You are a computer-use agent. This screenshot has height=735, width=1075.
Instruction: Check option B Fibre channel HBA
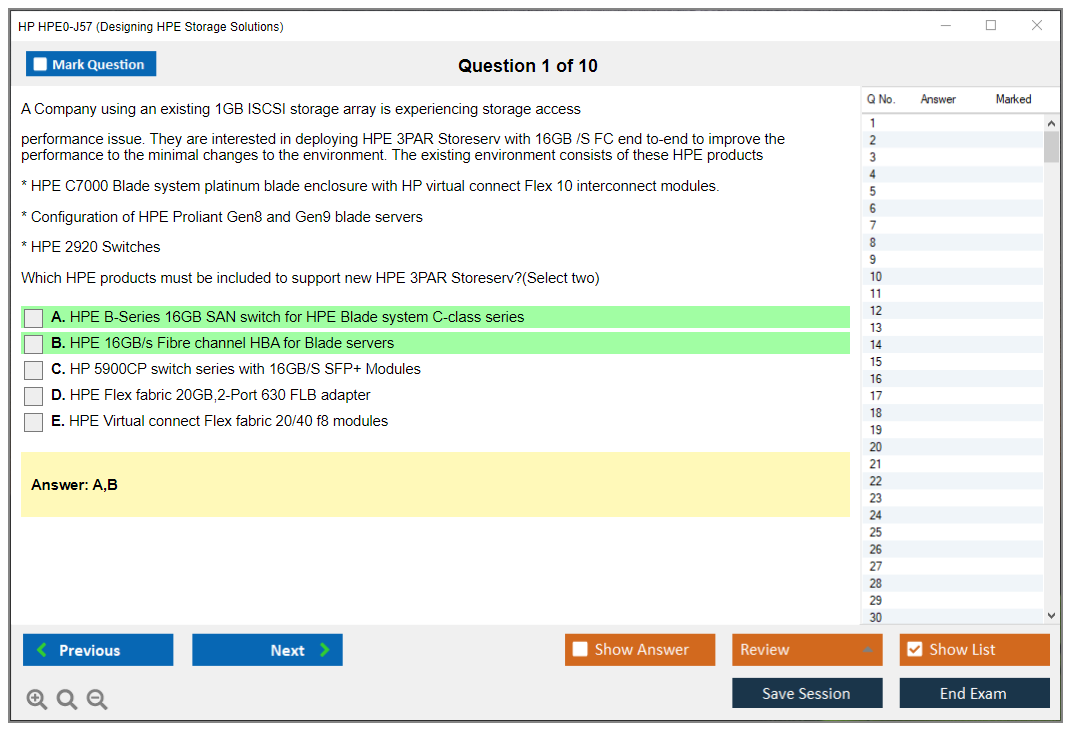[x=33, y=344]
